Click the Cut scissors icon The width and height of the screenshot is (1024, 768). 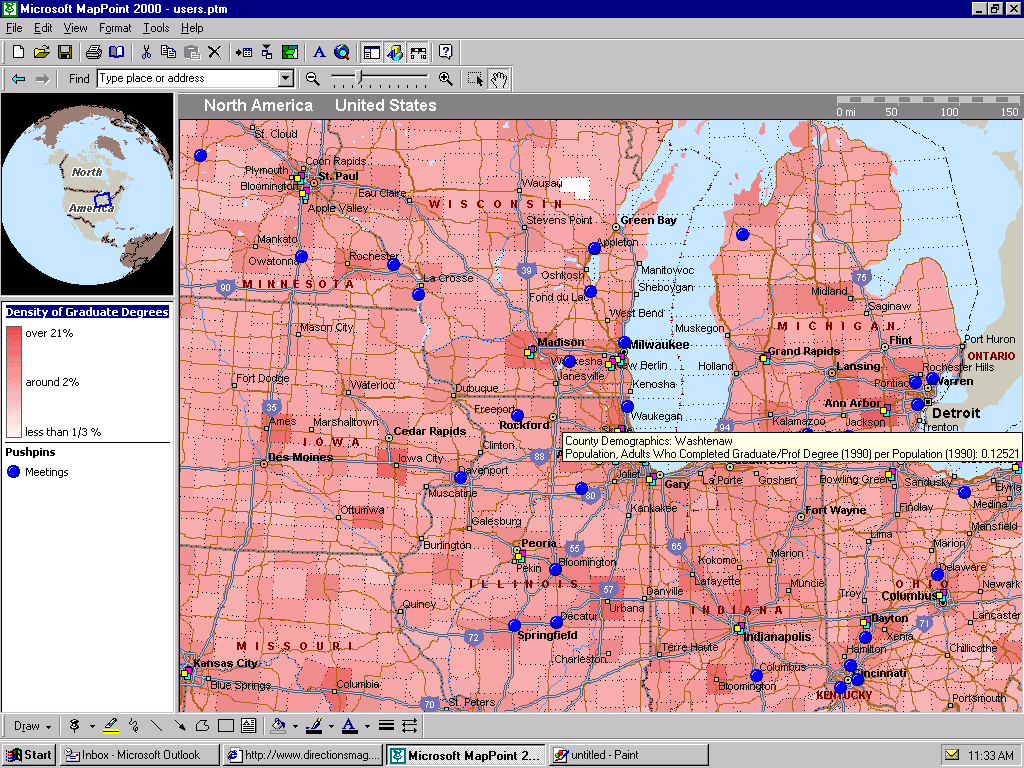click(x=146, y=52)
